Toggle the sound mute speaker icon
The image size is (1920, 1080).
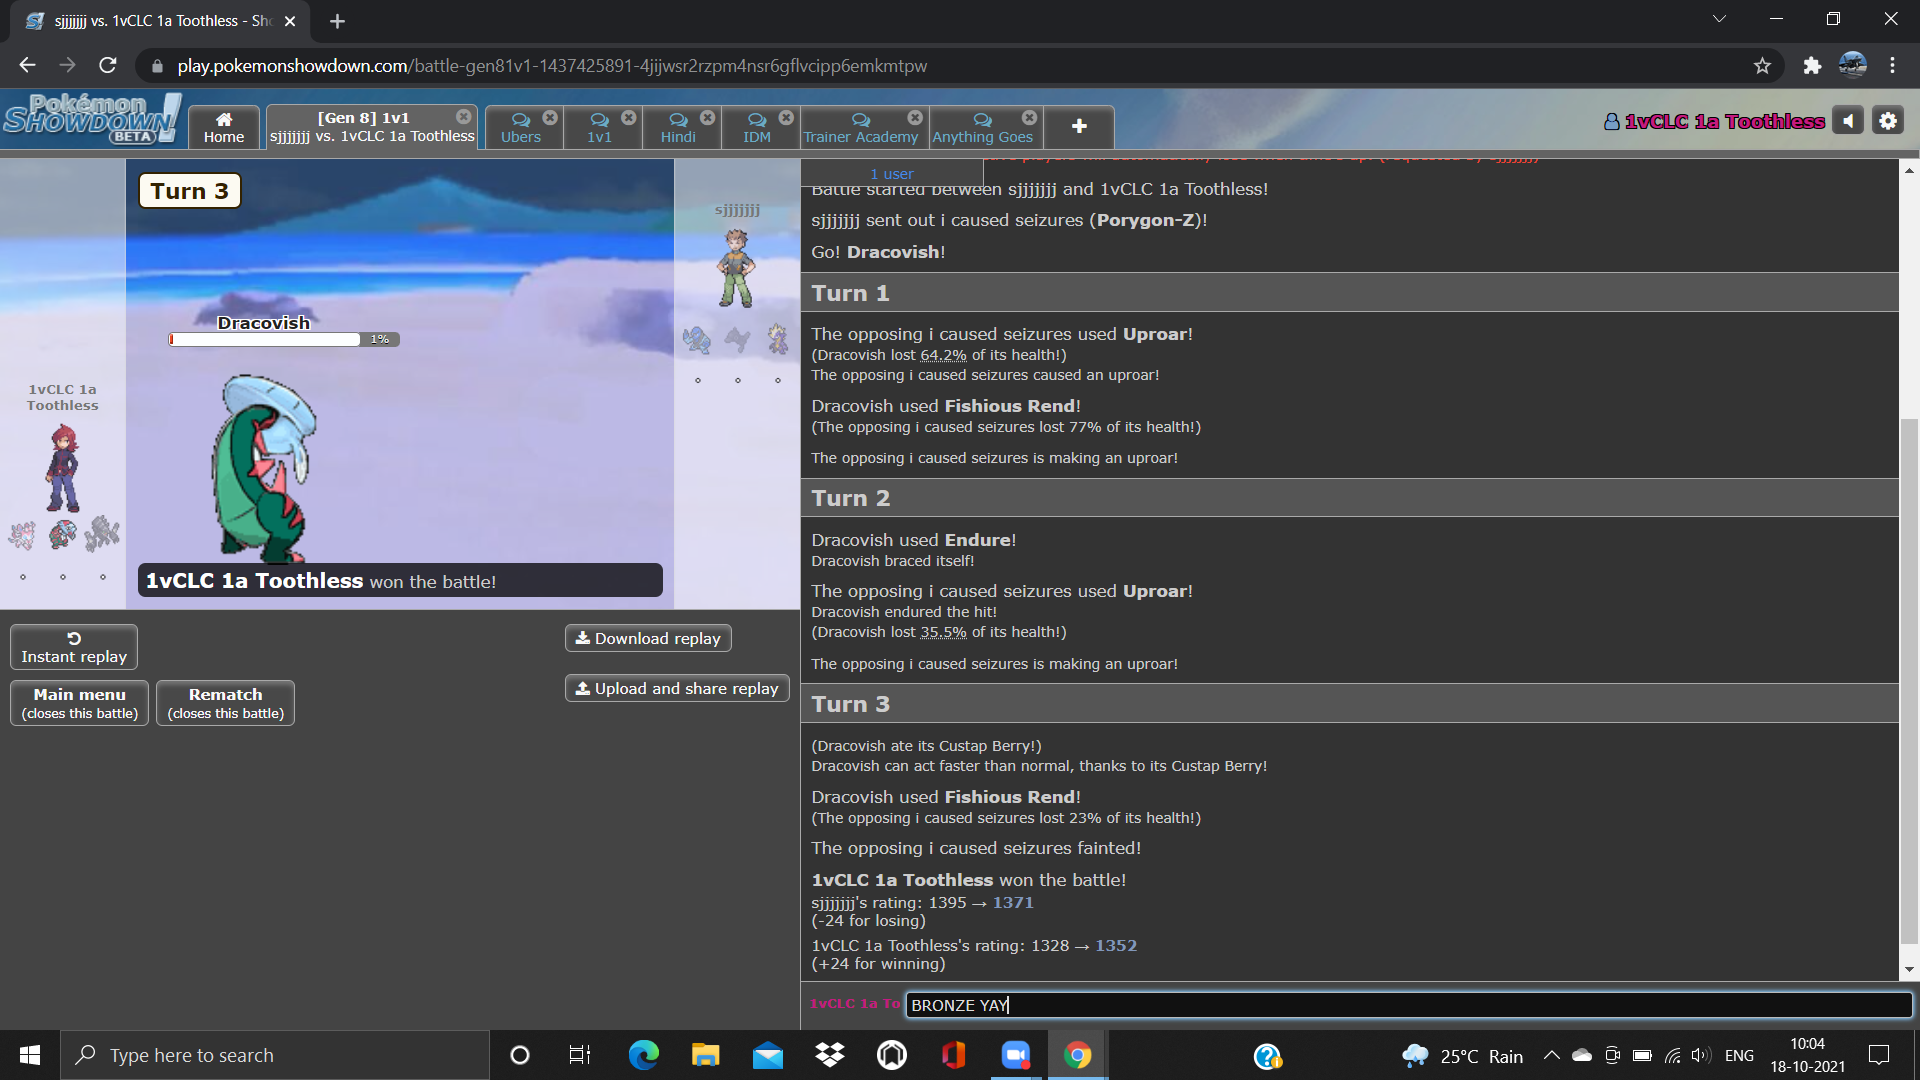1848,121
